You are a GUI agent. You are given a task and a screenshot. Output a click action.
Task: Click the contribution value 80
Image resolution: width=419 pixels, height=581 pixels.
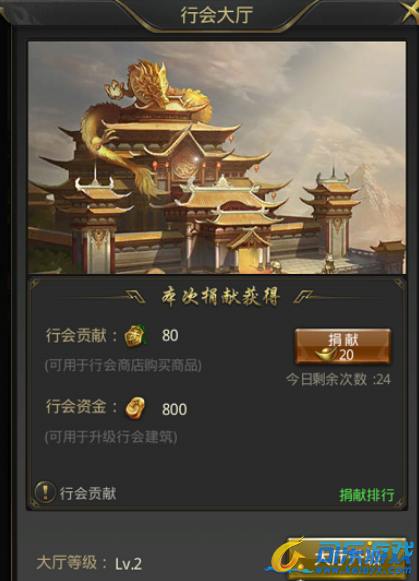coord(170,335)
